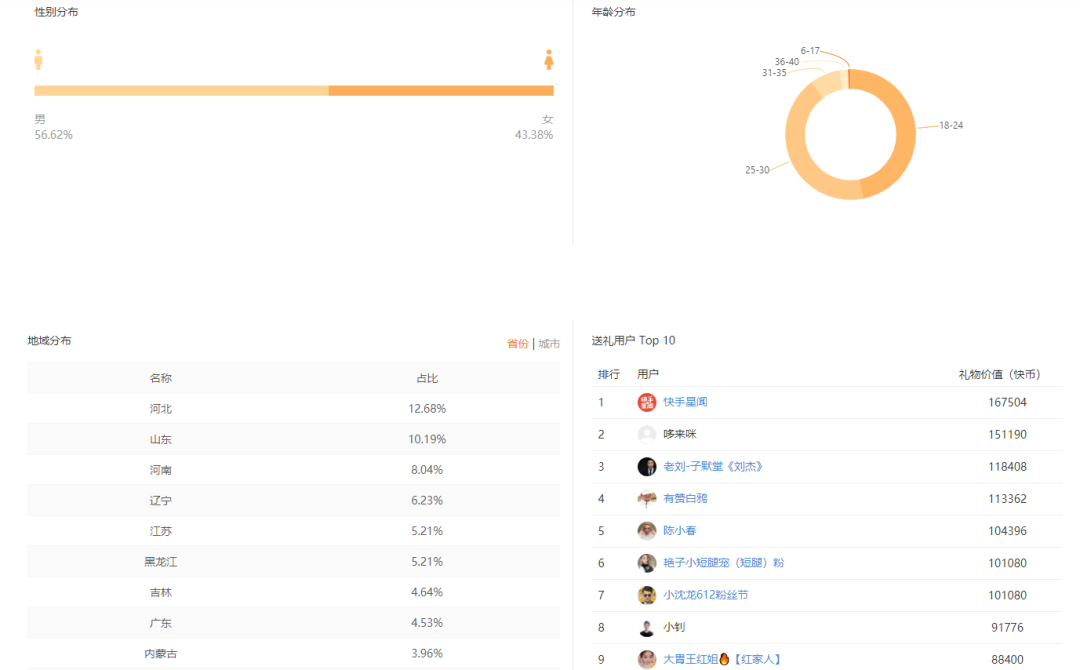Open 老刘-子默堂 avatar picture
The width and height of the screenshot is (1080, 670).
point(647,467)
